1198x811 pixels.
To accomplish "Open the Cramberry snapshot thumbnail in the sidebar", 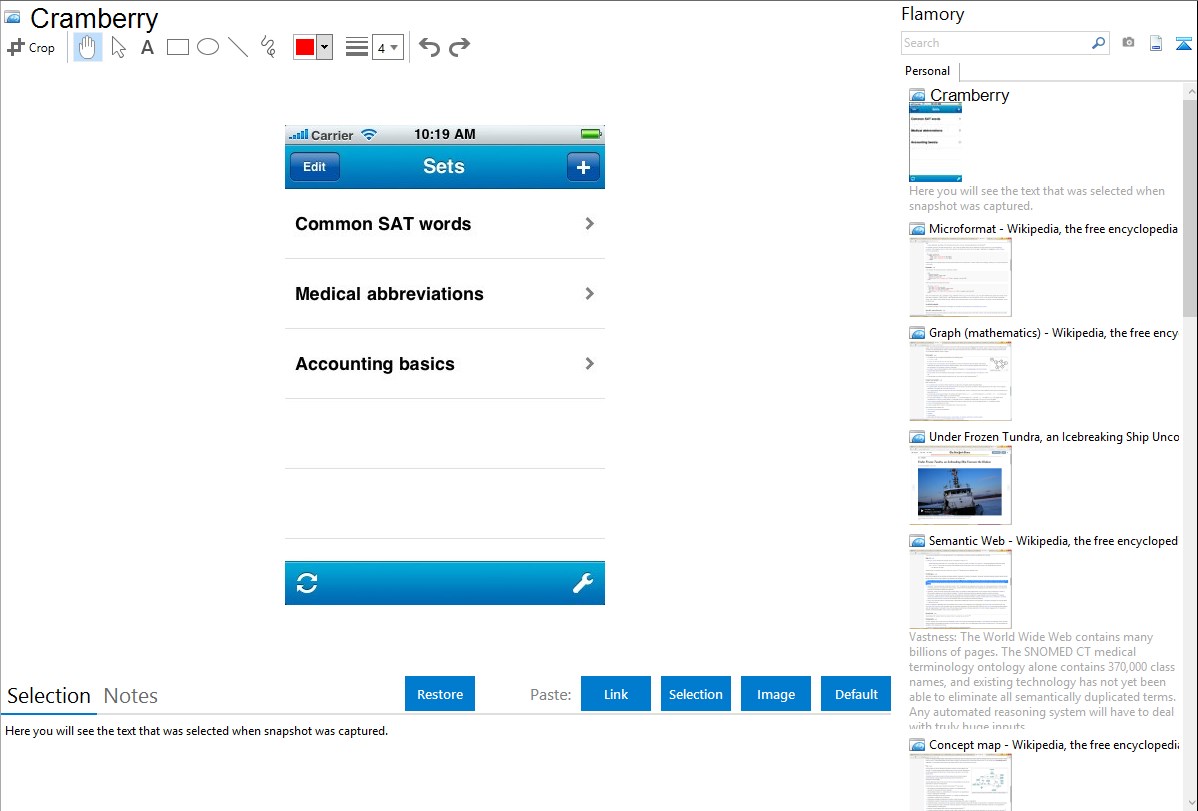I will (x=935, y=143).
